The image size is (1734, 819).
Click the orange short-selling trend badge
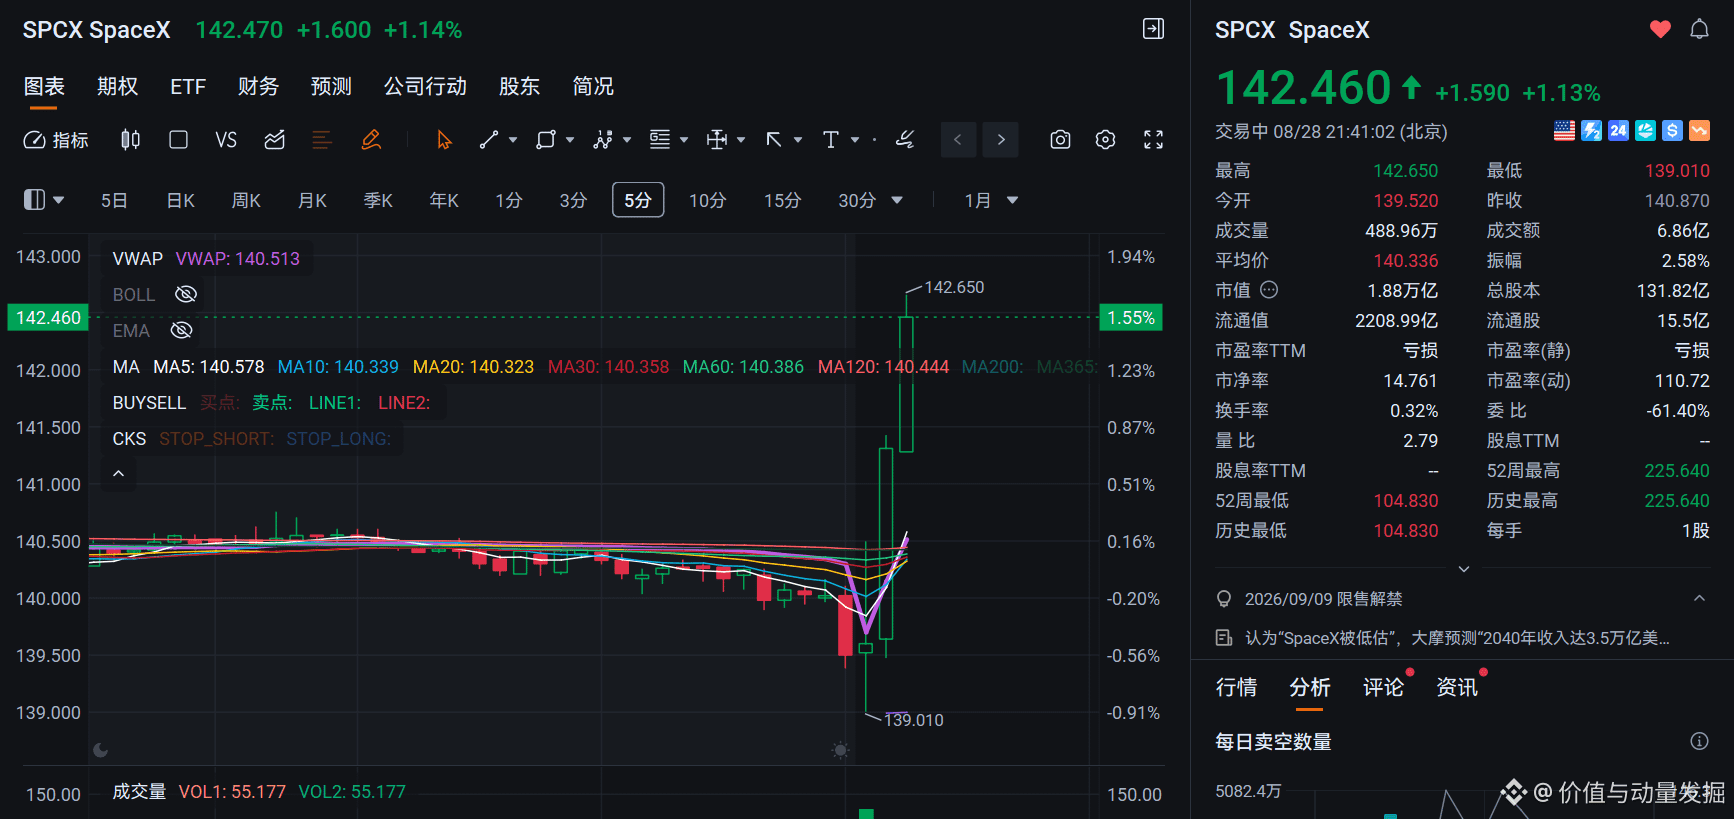click(x=1699, y=131)
